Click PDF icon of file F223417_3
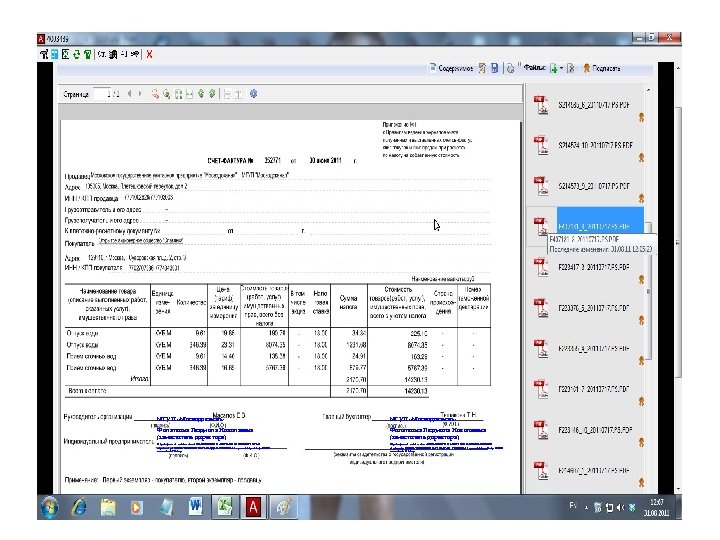 (541, 267)
